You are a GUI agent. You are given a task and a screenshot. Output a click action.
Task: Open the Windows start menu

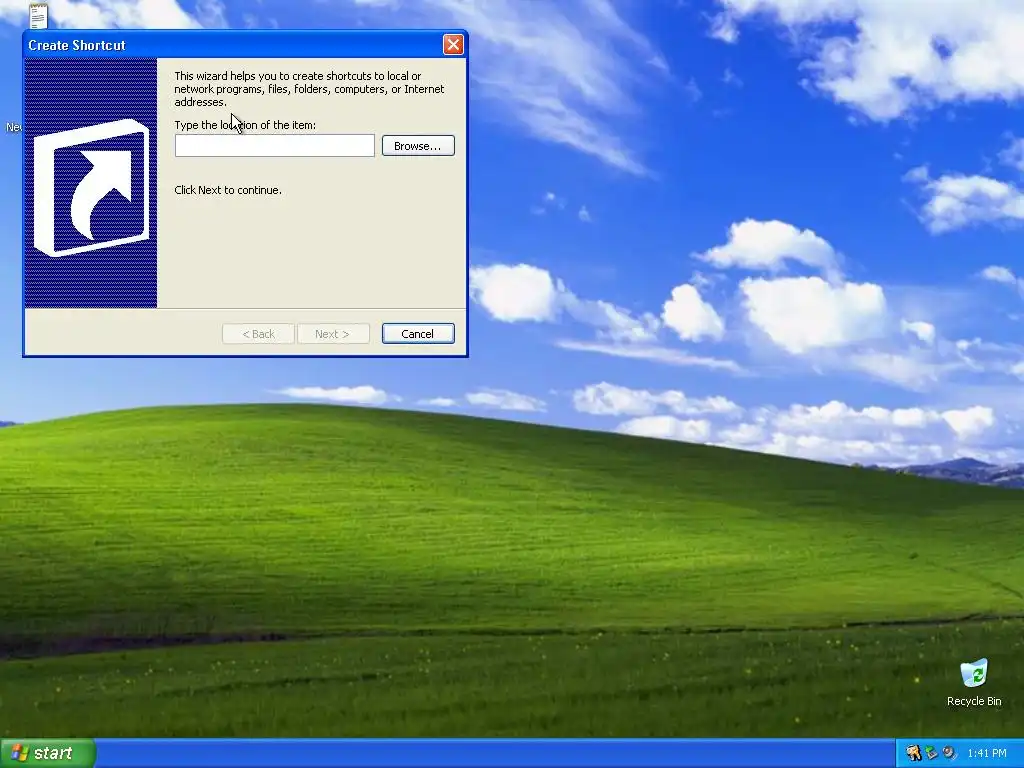pos(48,753)
